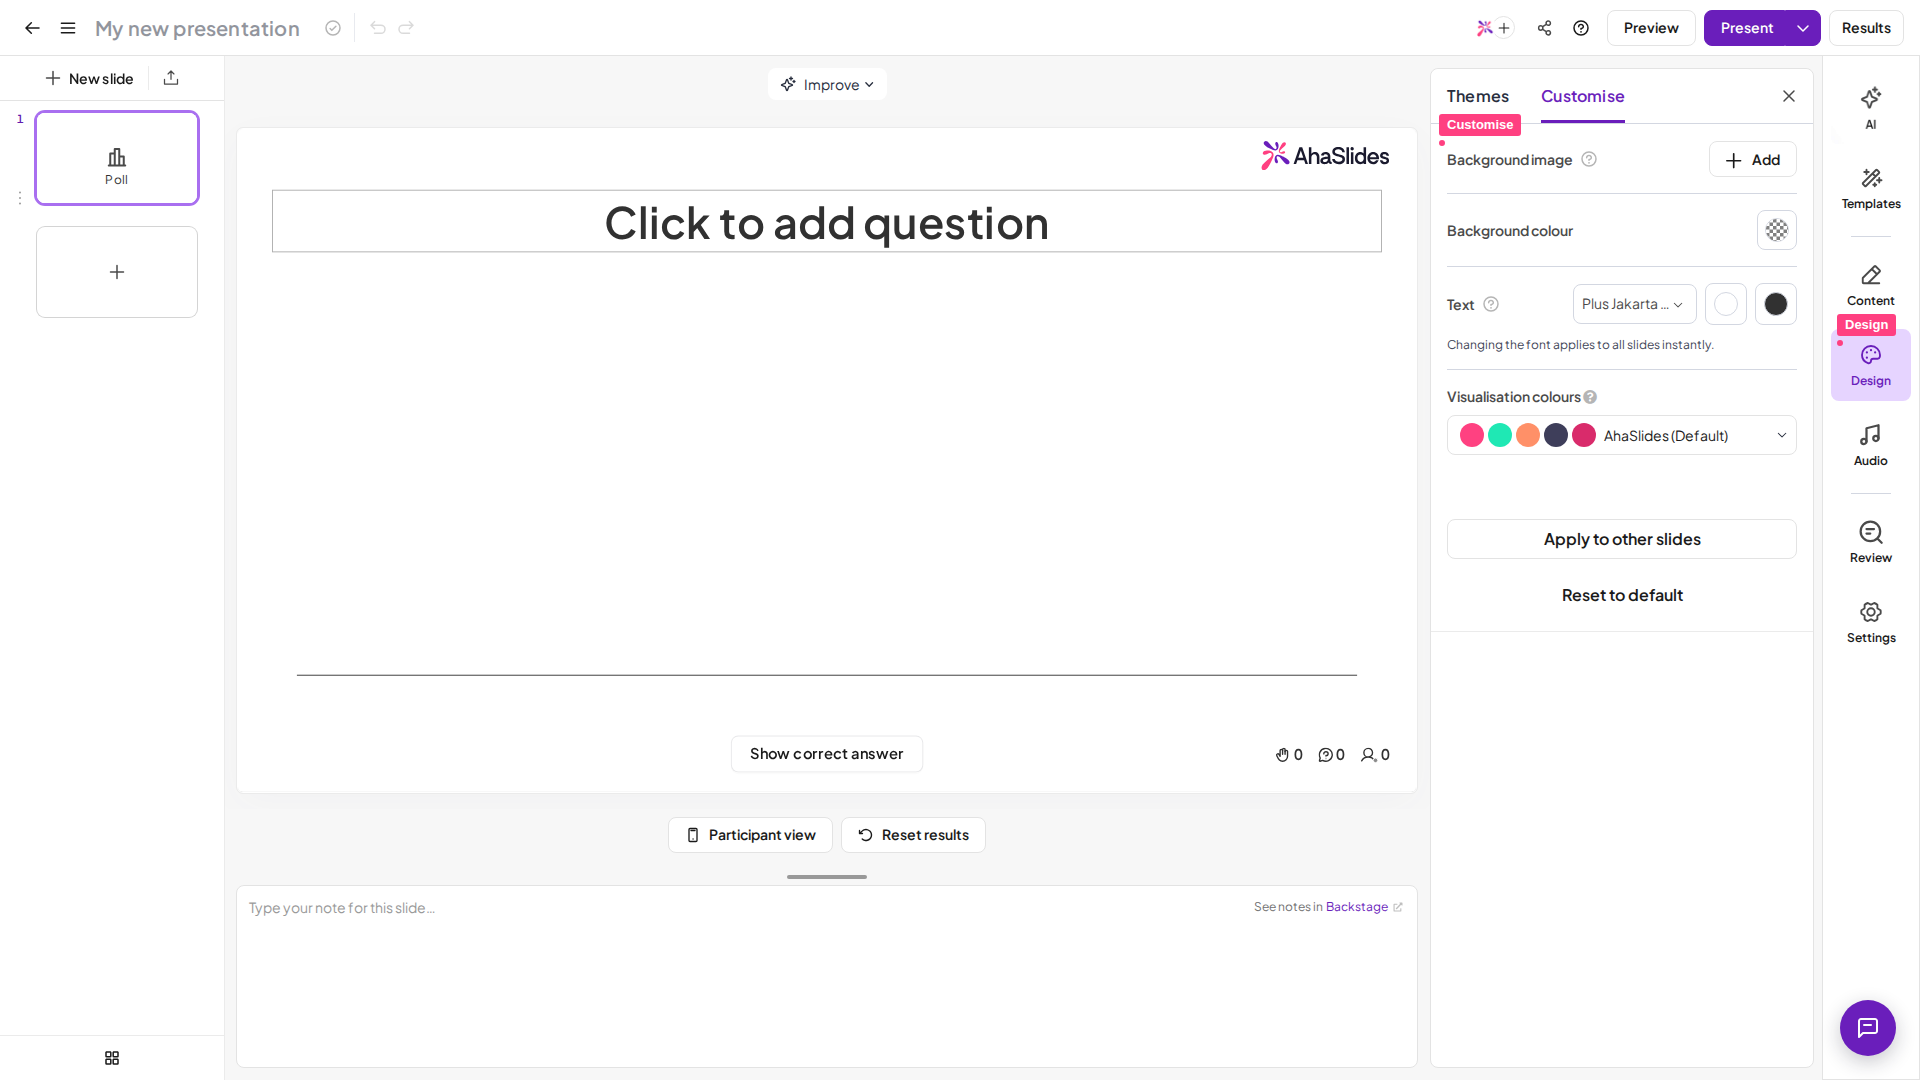Open Participant view
The width and height of the screenshot is (1920, 1080).
point(750,835)
